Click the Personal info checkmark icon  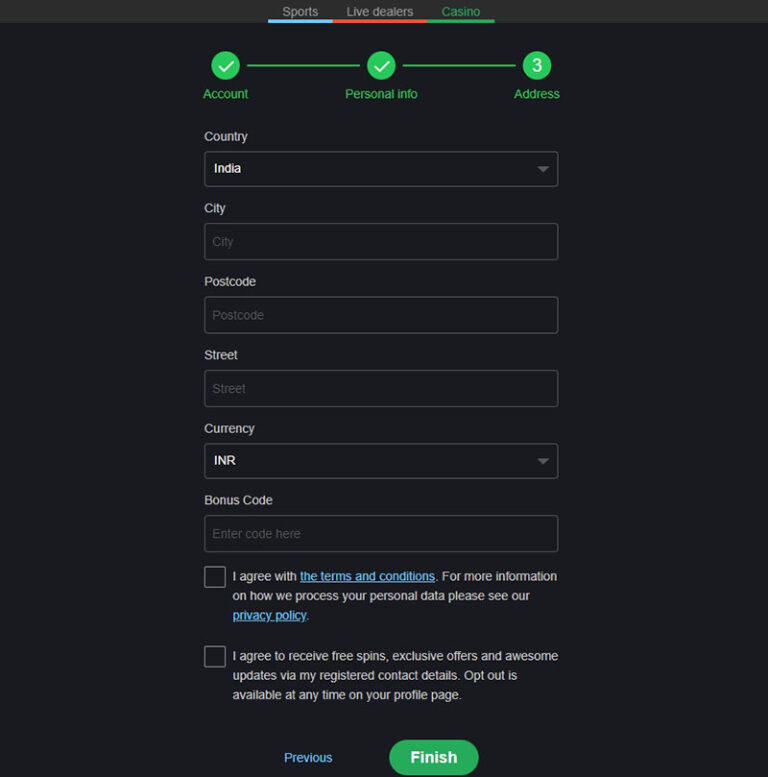pyautogui.click(x=381, y=66)
